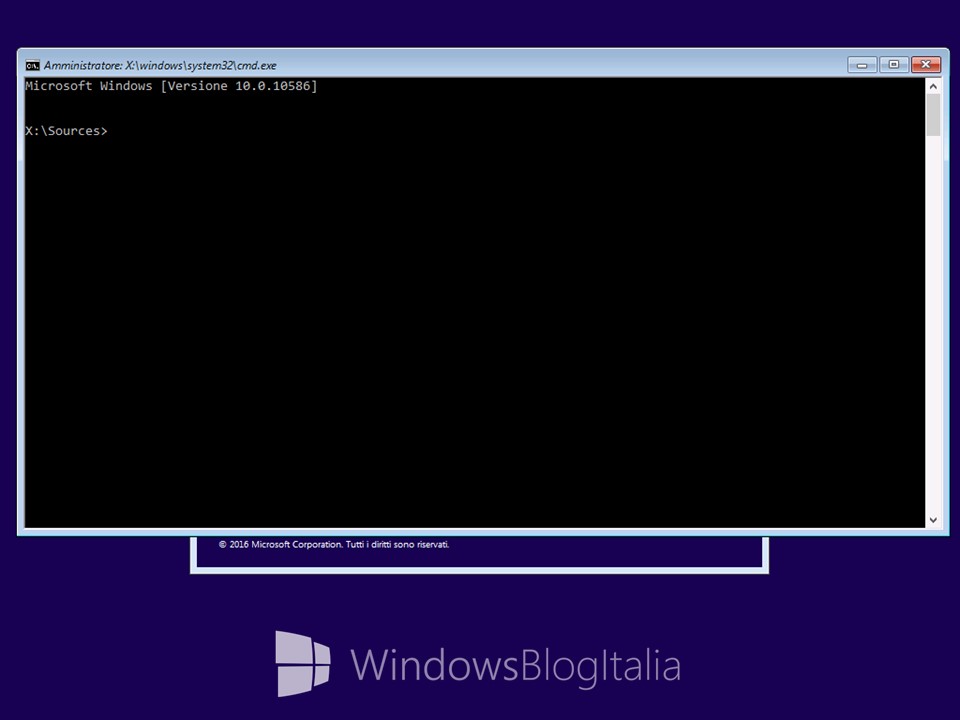Screen dimensions: 960x720
Task: Maximize the command prompt window
Action: point(894,65)
